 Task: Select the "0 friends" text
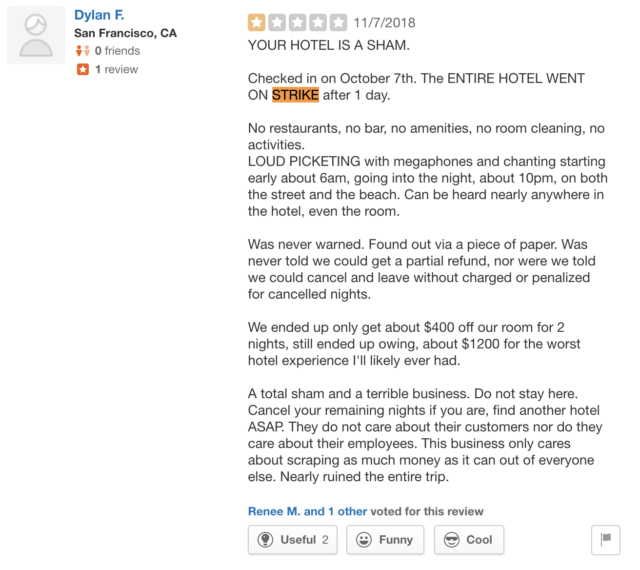117,51
